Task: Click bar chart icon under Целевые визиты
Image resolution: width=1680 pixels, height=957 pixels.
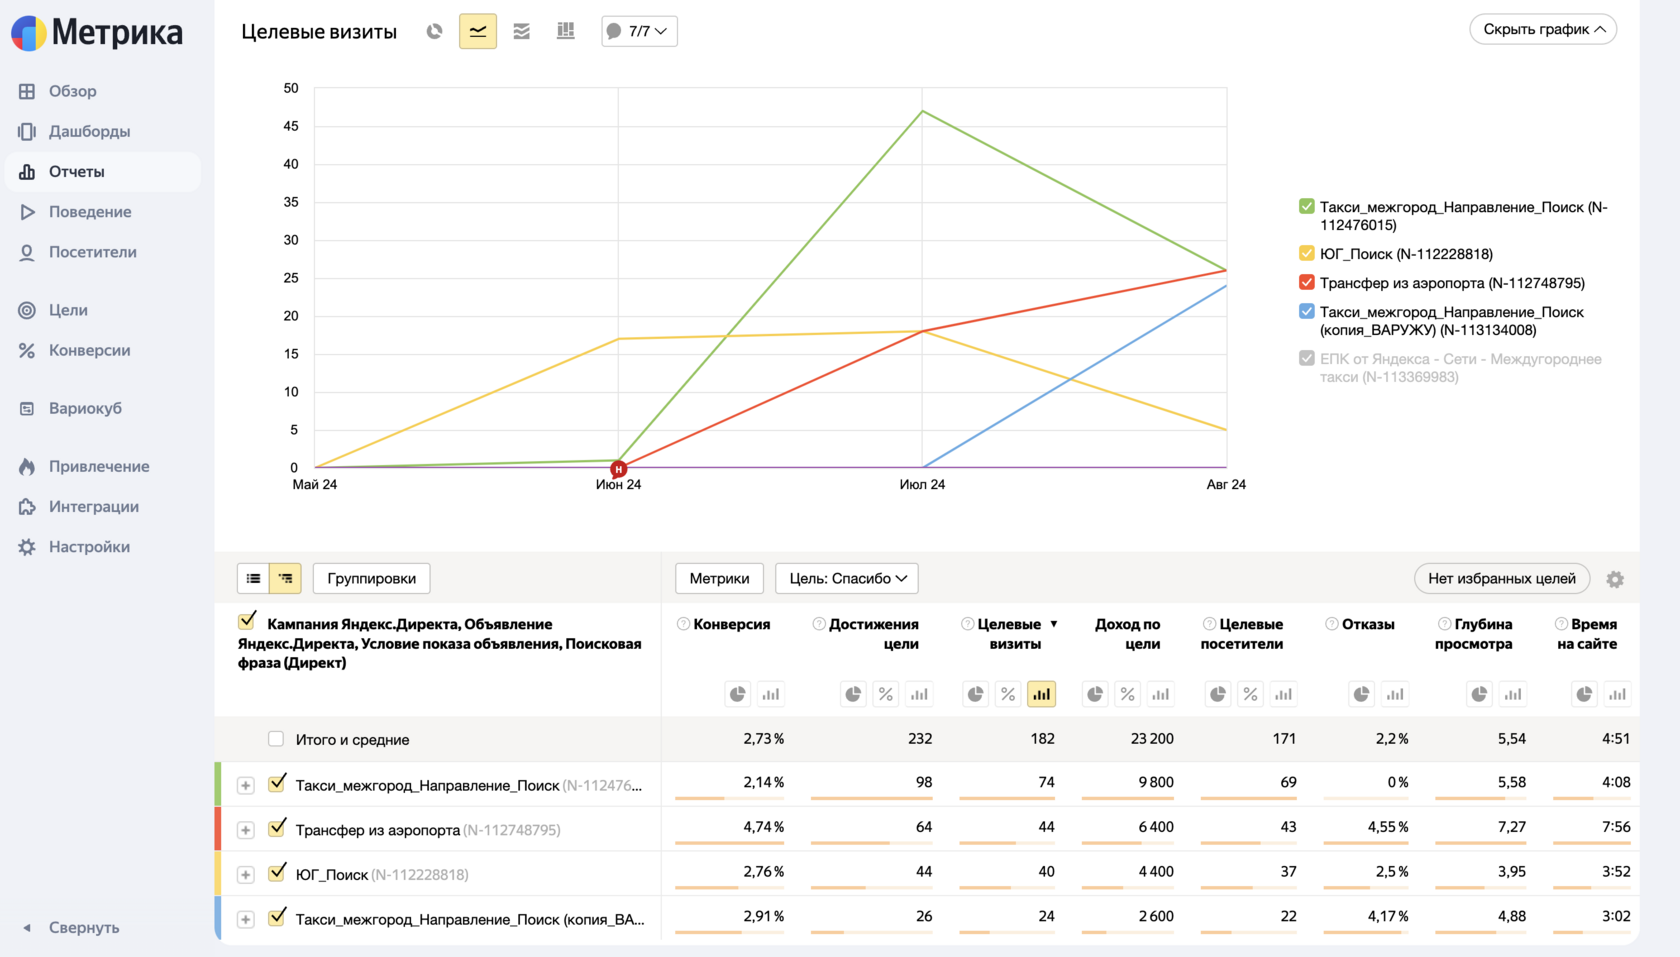Action: [1041, 694]
